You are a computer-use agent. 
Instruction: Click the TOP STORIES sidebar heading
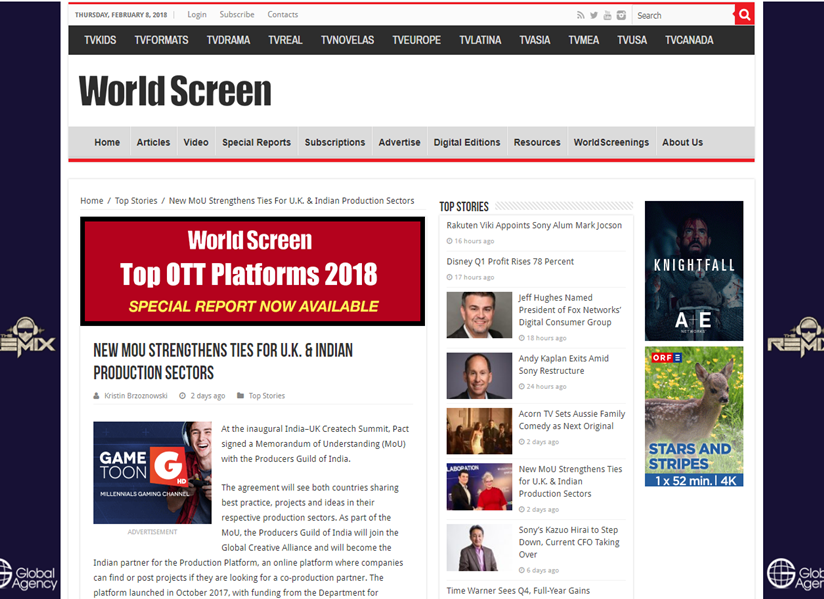[x=464, y=206]
